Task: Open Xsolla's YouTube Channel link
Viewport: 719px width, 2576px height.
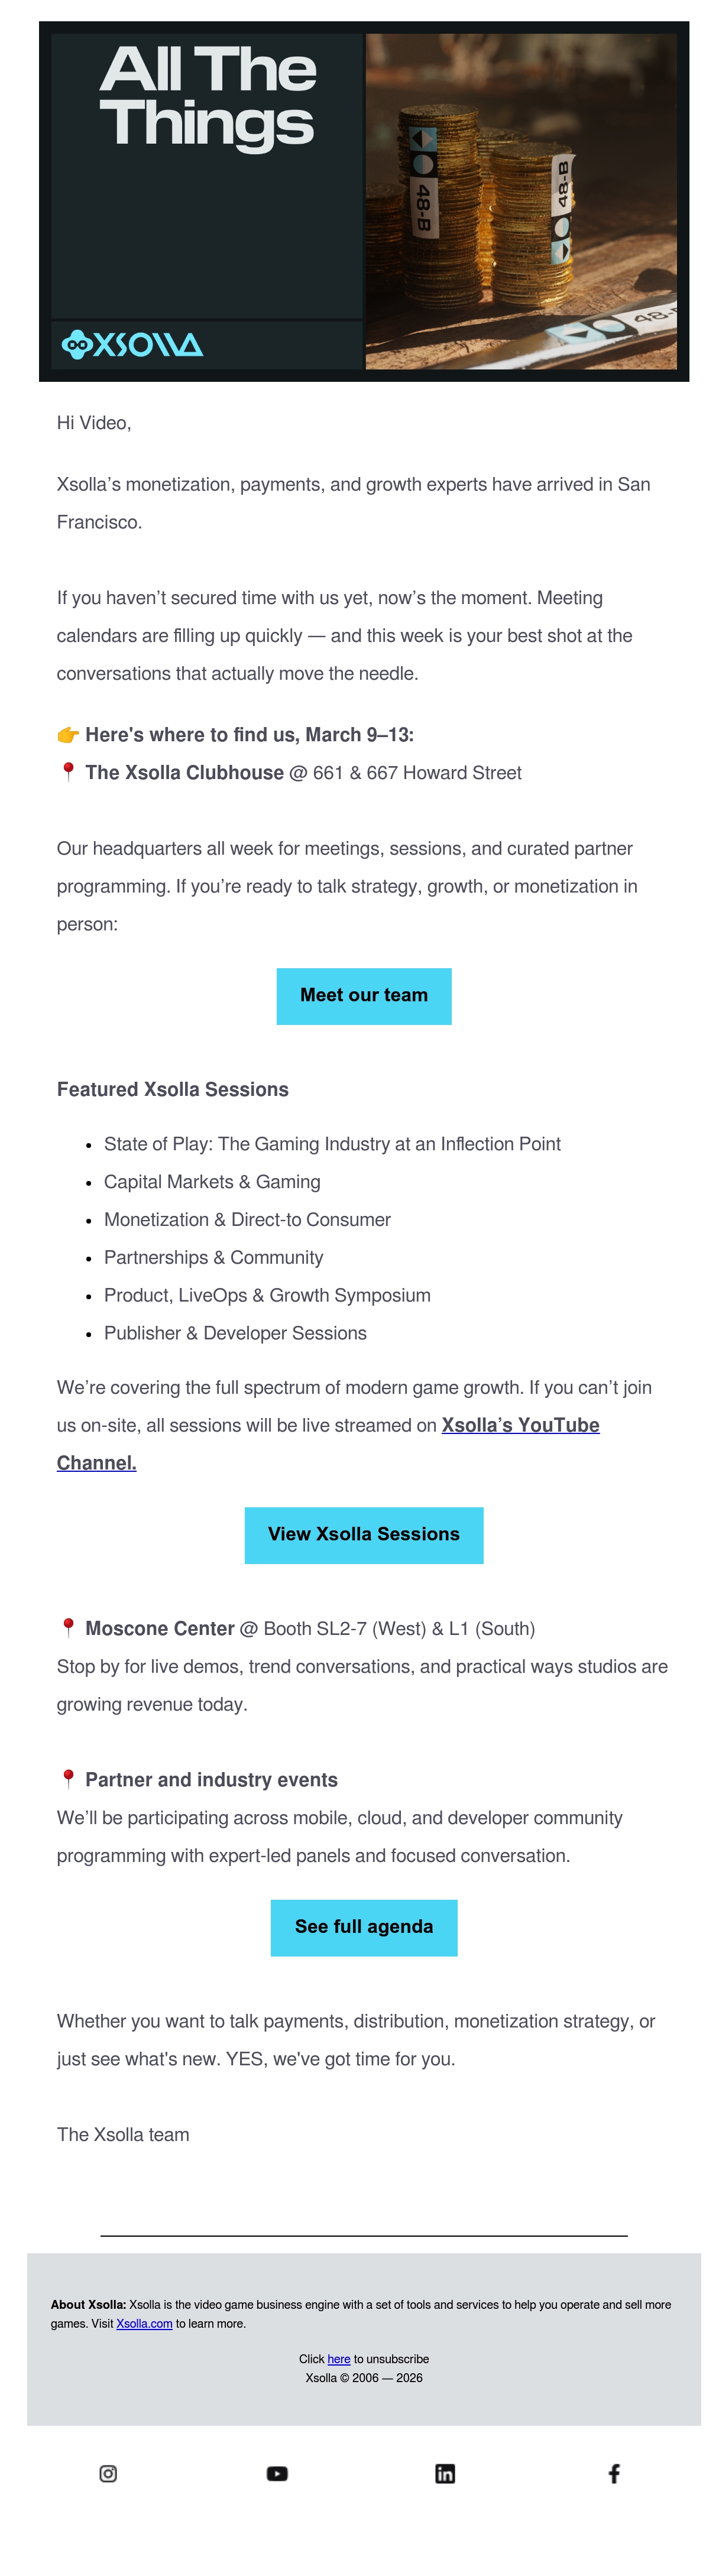Action: point(328,1444)
